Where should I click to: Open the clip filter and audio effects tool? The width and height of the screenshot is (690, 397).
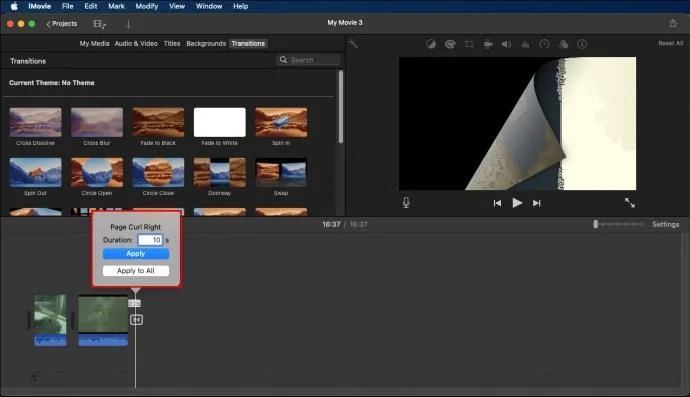point(563,44)
